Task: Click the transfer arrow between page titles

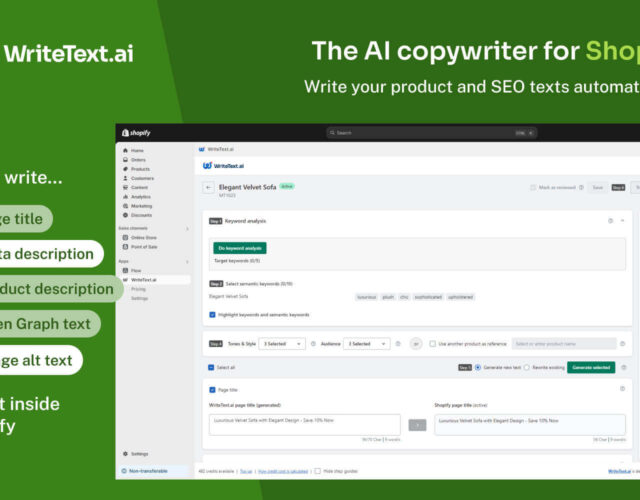Action: point(417,425)
